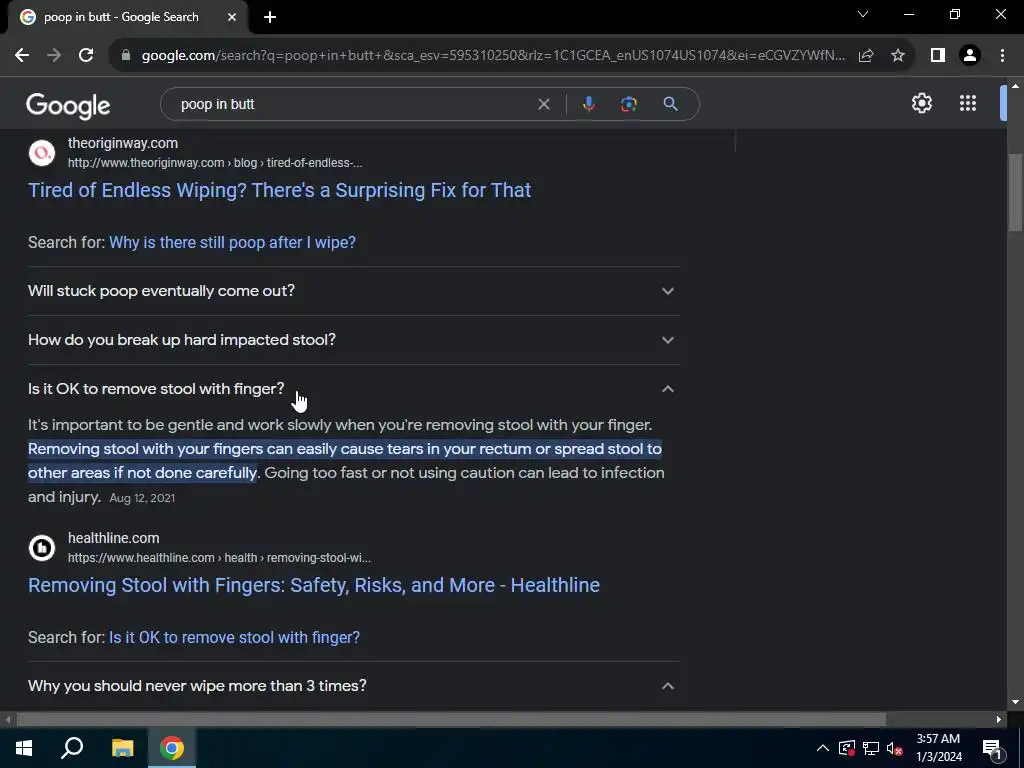Open File Explorer from taskbar
The image size is (1024, 768).
122,748
